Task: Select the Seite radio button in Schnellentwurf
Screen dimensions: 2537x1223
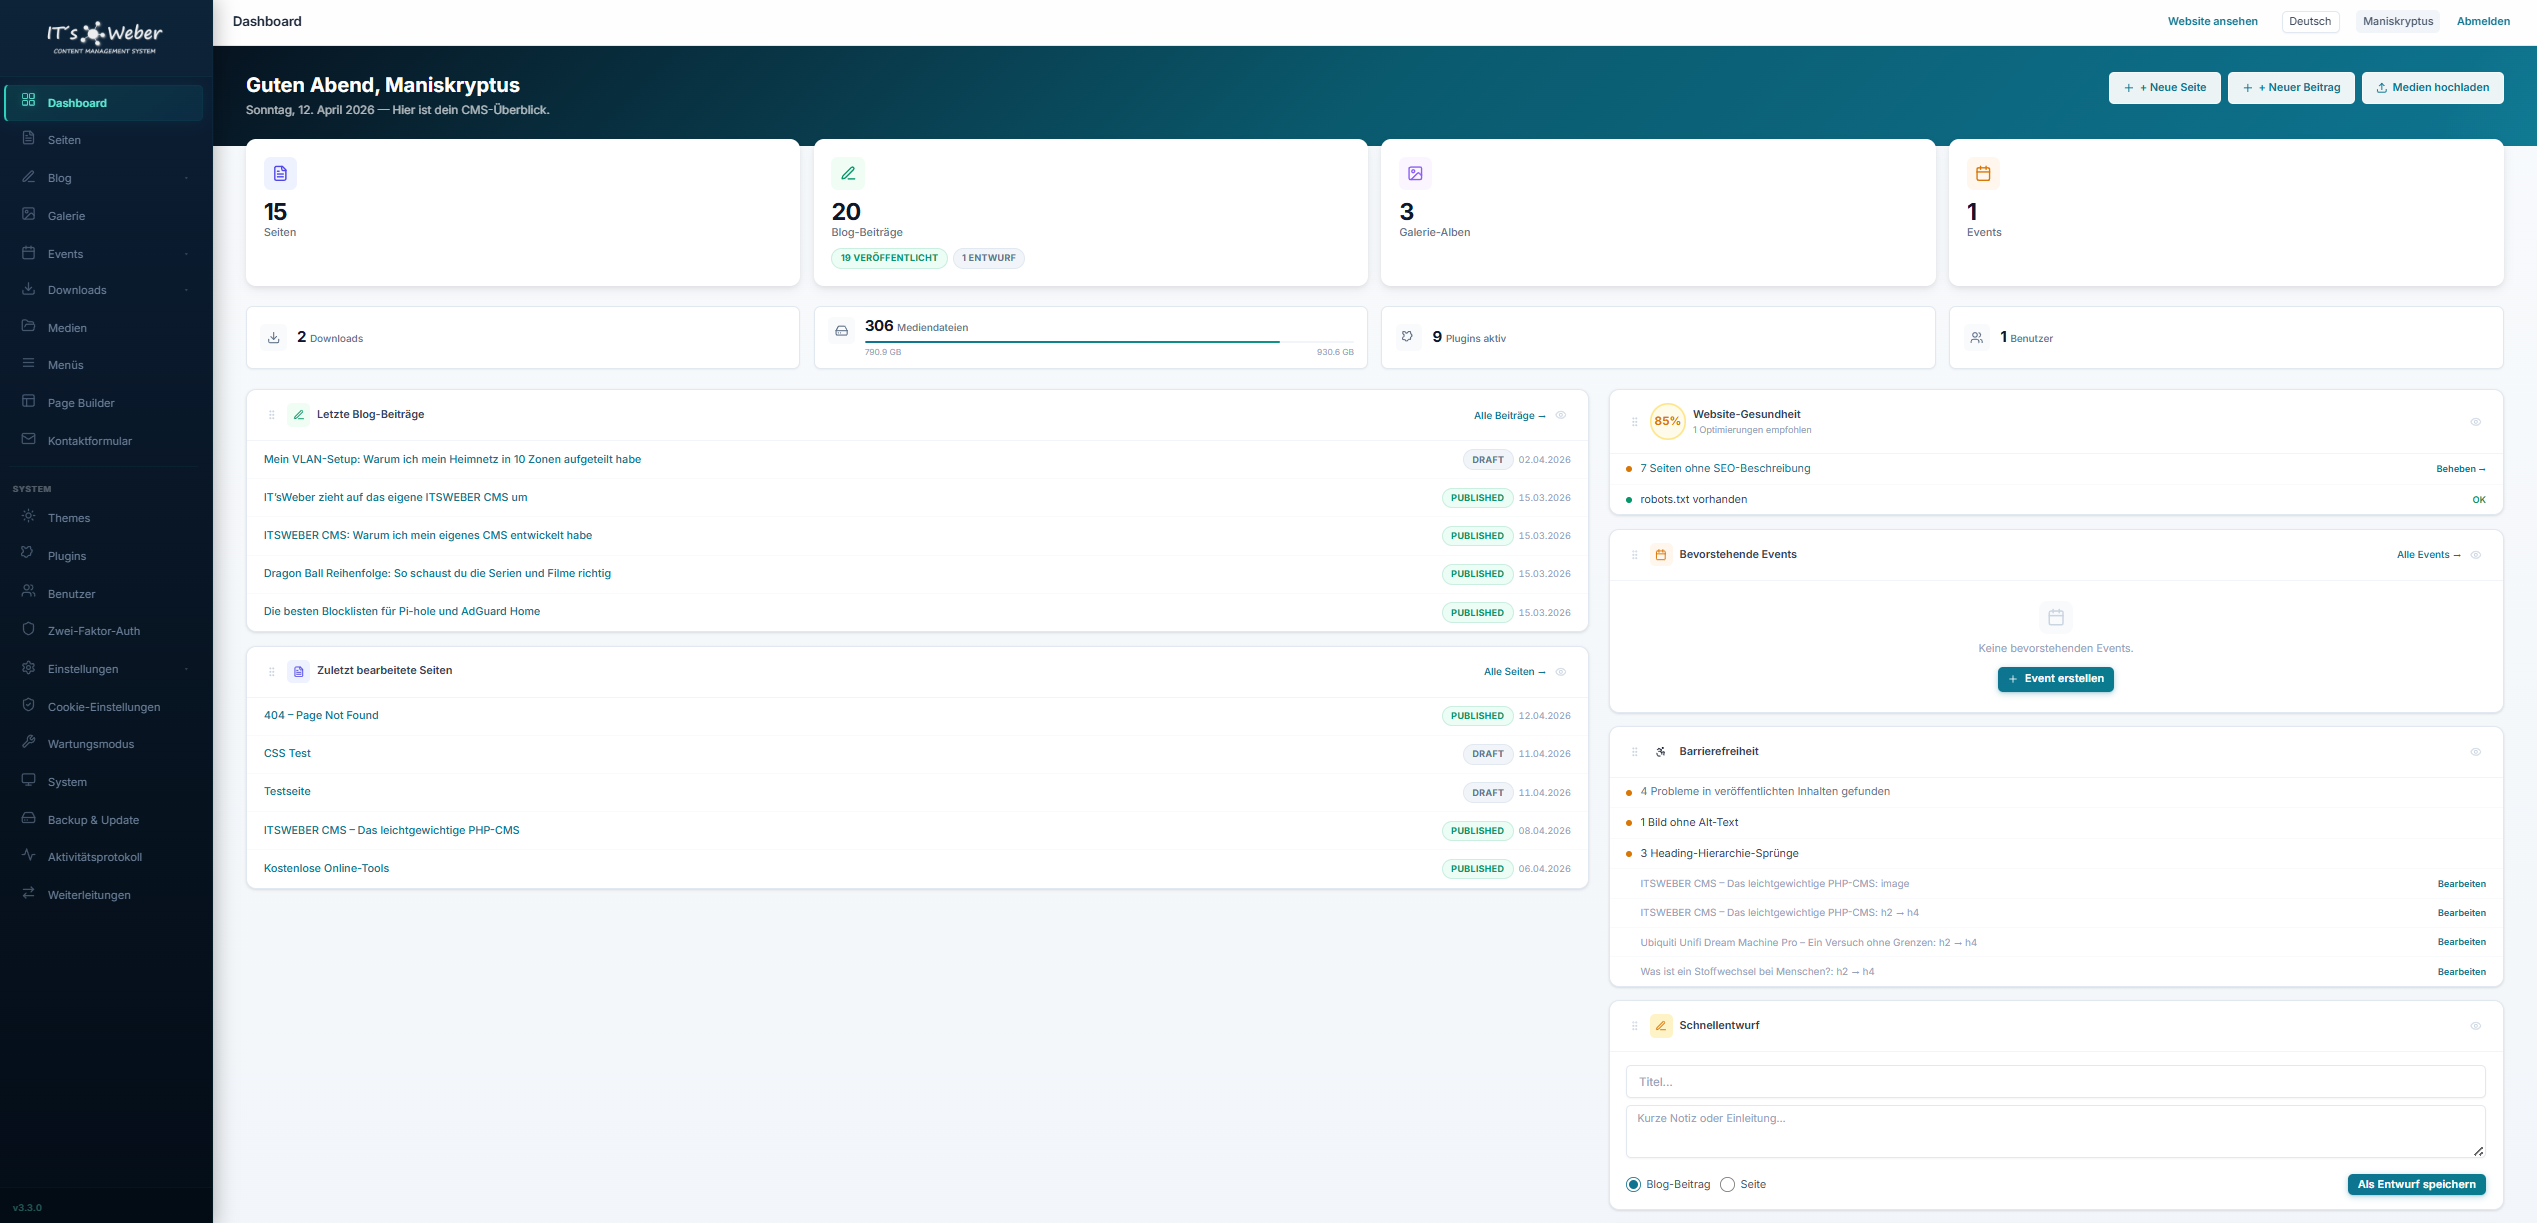Action: (1727, 1184)
